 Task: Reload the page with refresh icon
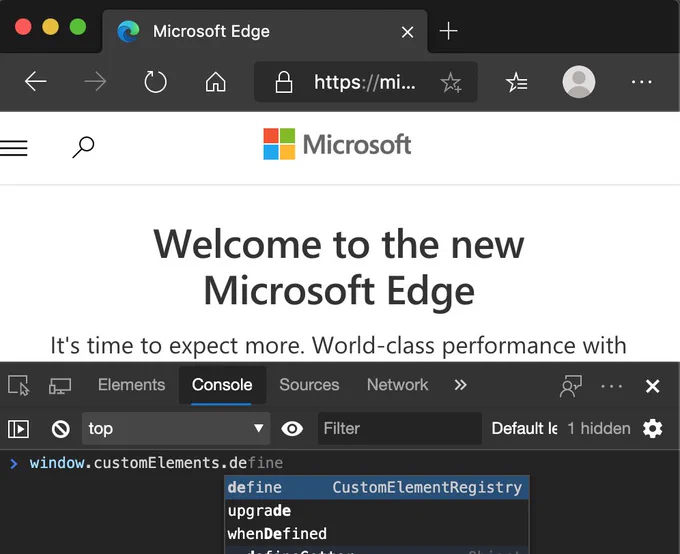[155, 82]
